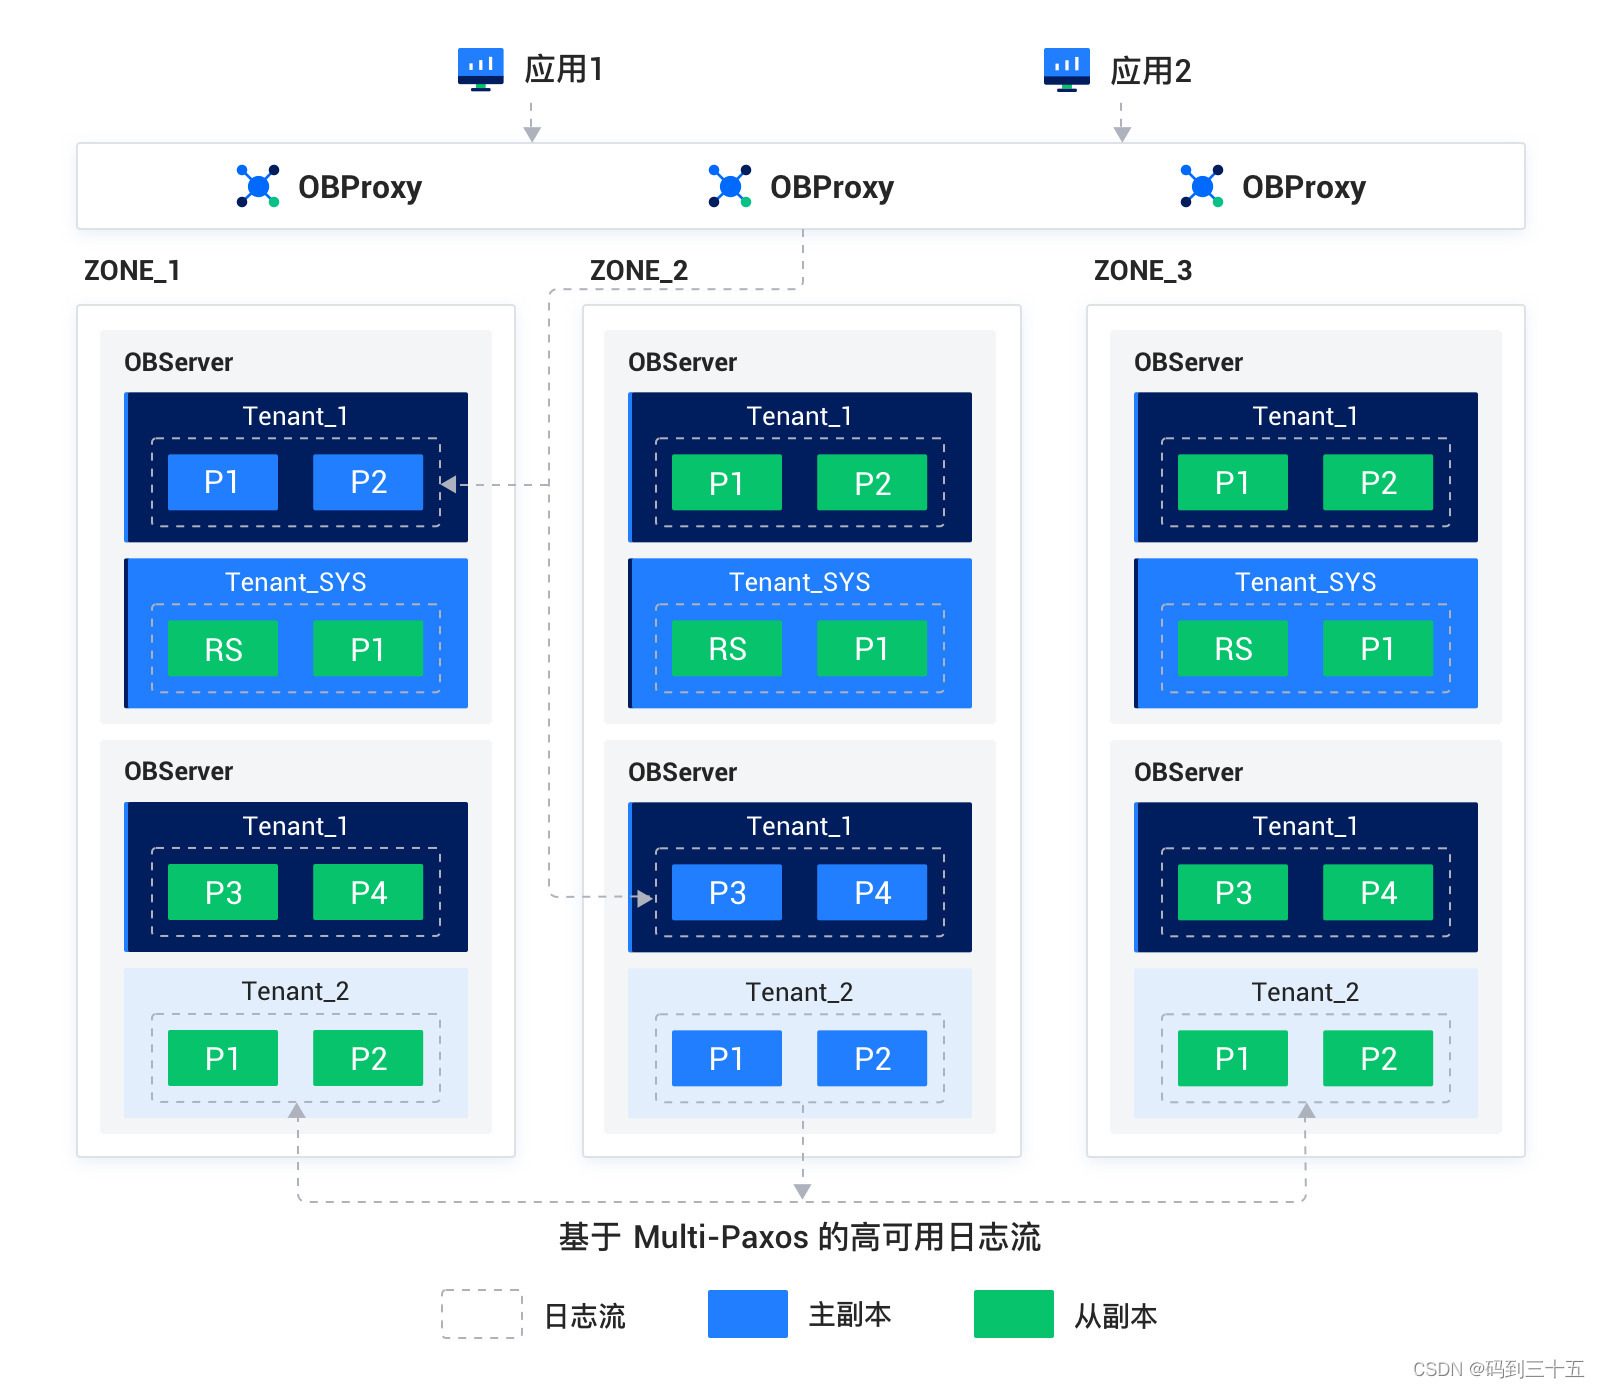Click OBProxy text above ZONE_1
1600x1388 pixels.
point(360,187)
